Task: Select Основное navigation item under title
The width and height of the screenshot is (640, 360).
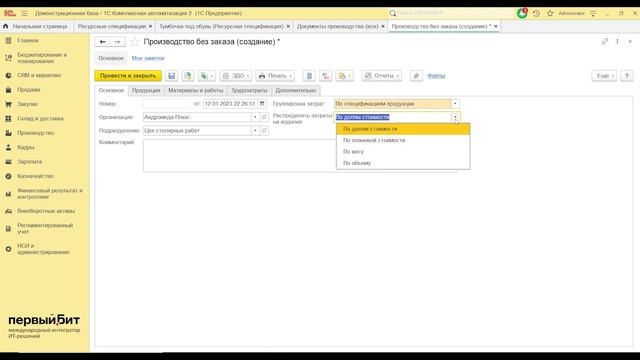Action: tap(111, 58)
